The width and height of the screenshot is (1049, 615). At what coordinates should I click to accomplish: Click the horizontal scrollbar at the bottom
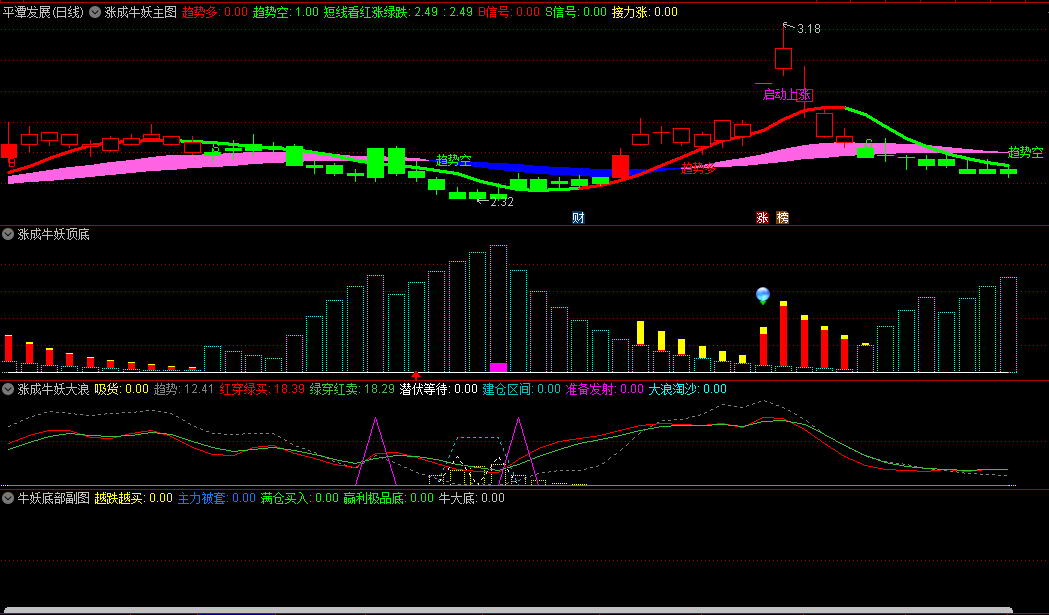click(507, 611)
